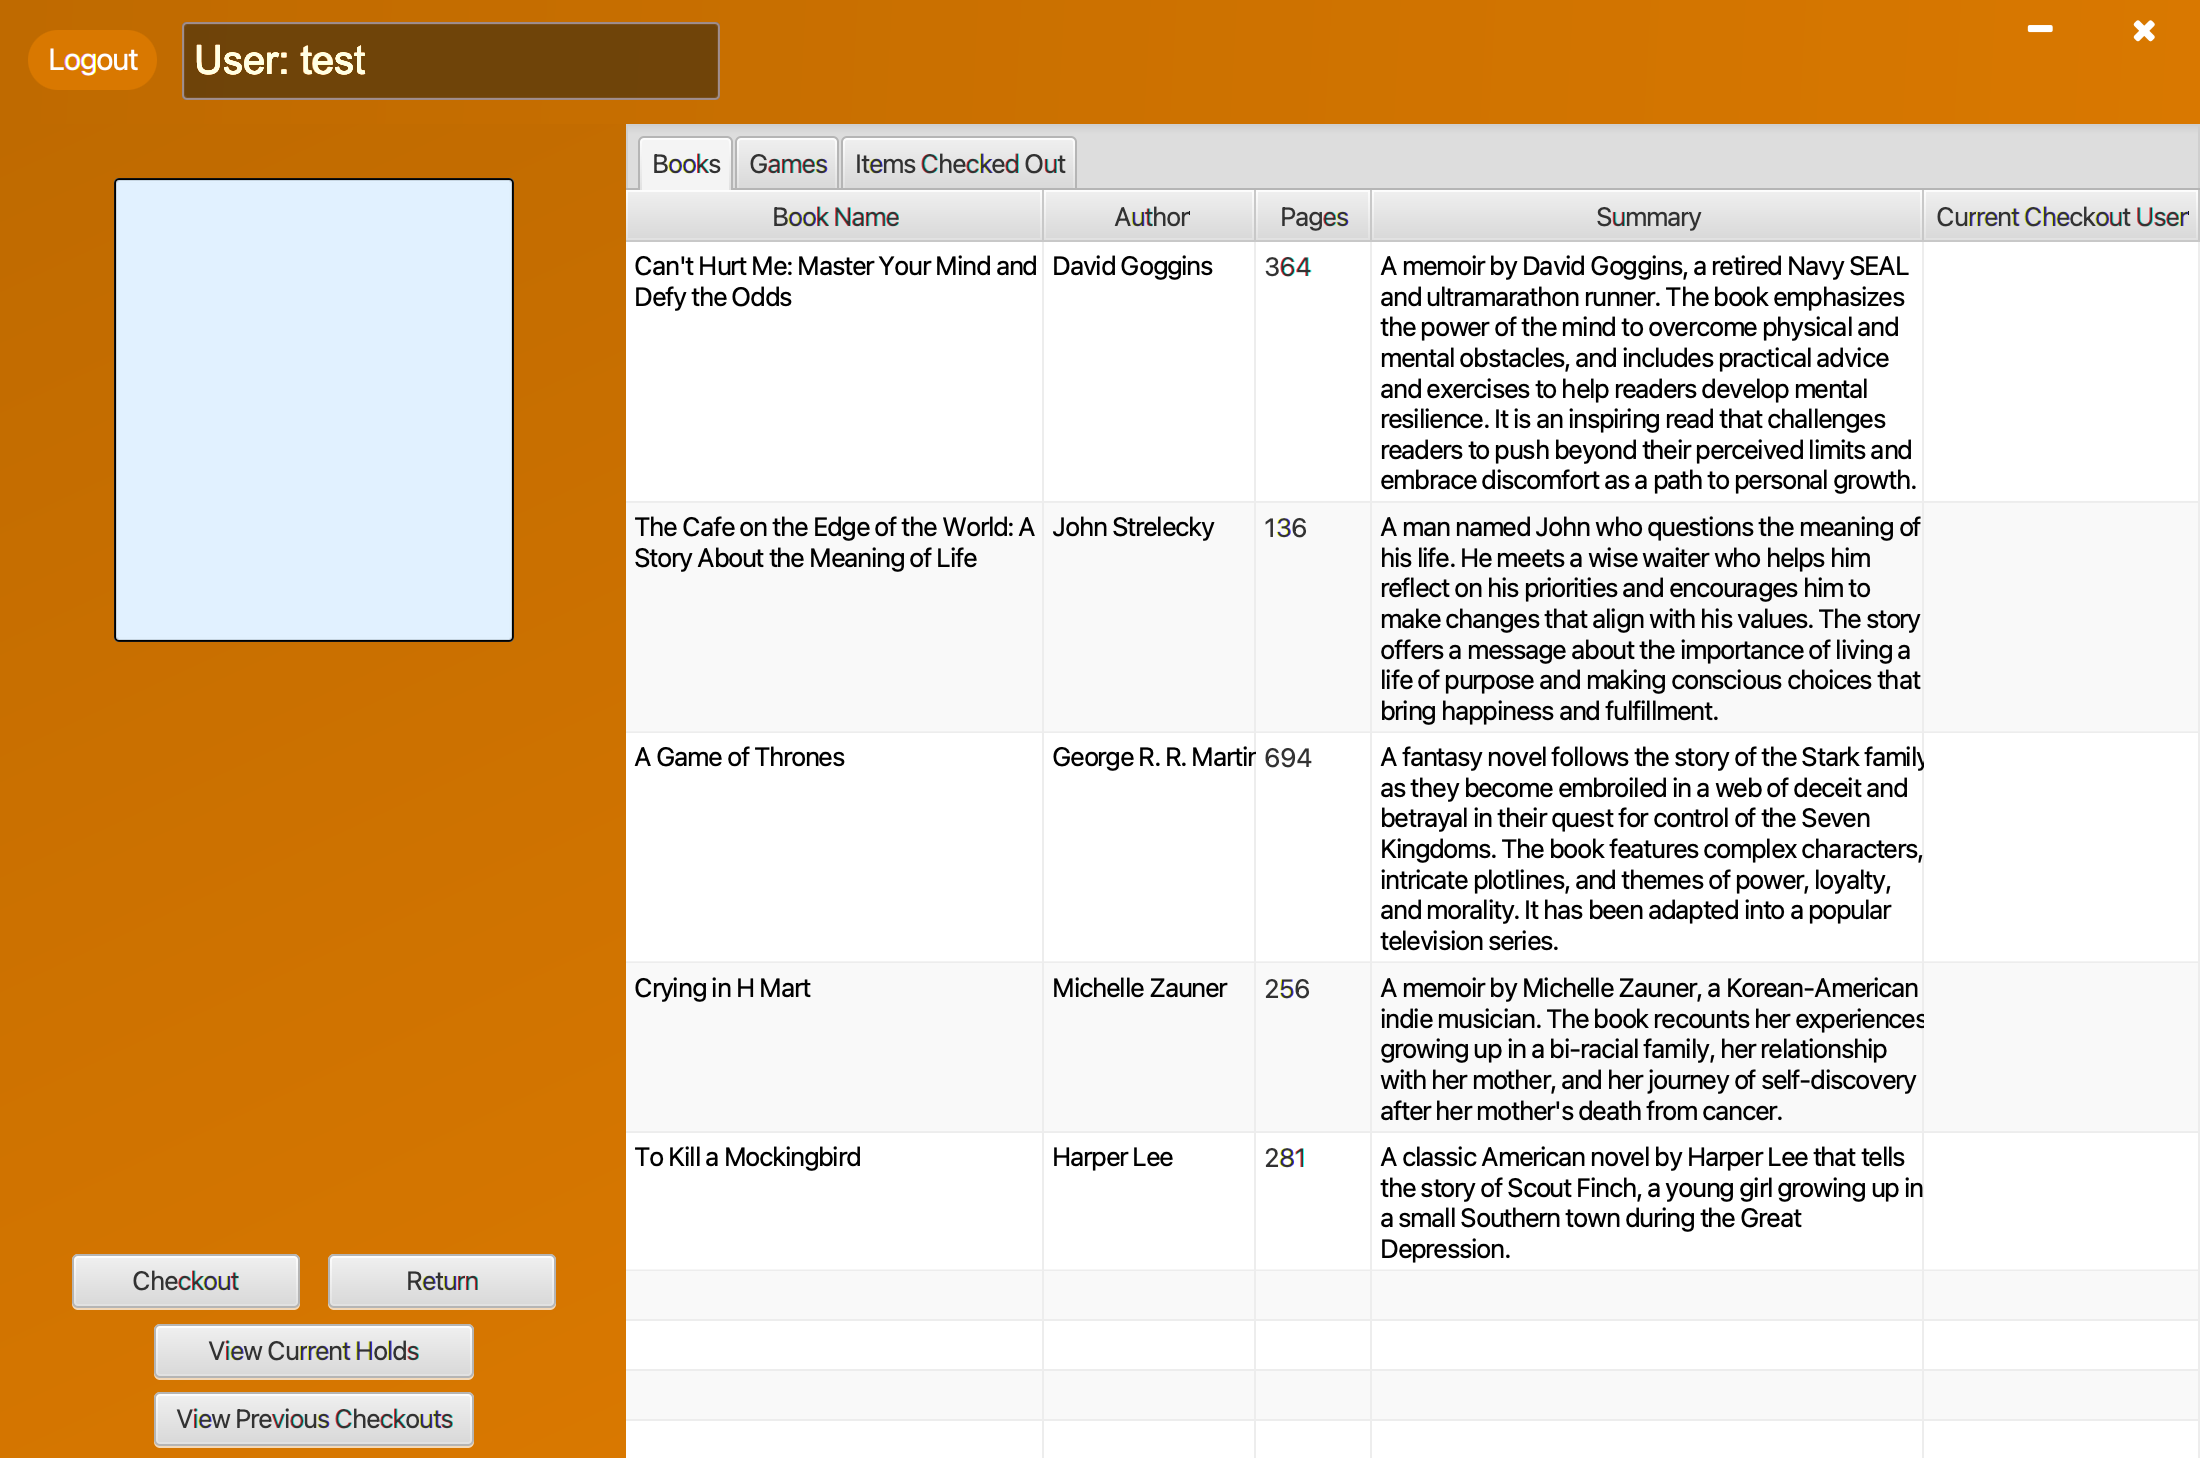2200x1458 pixels.
Task: Sort books by the Author column
Action: [x=1150, y=216]
